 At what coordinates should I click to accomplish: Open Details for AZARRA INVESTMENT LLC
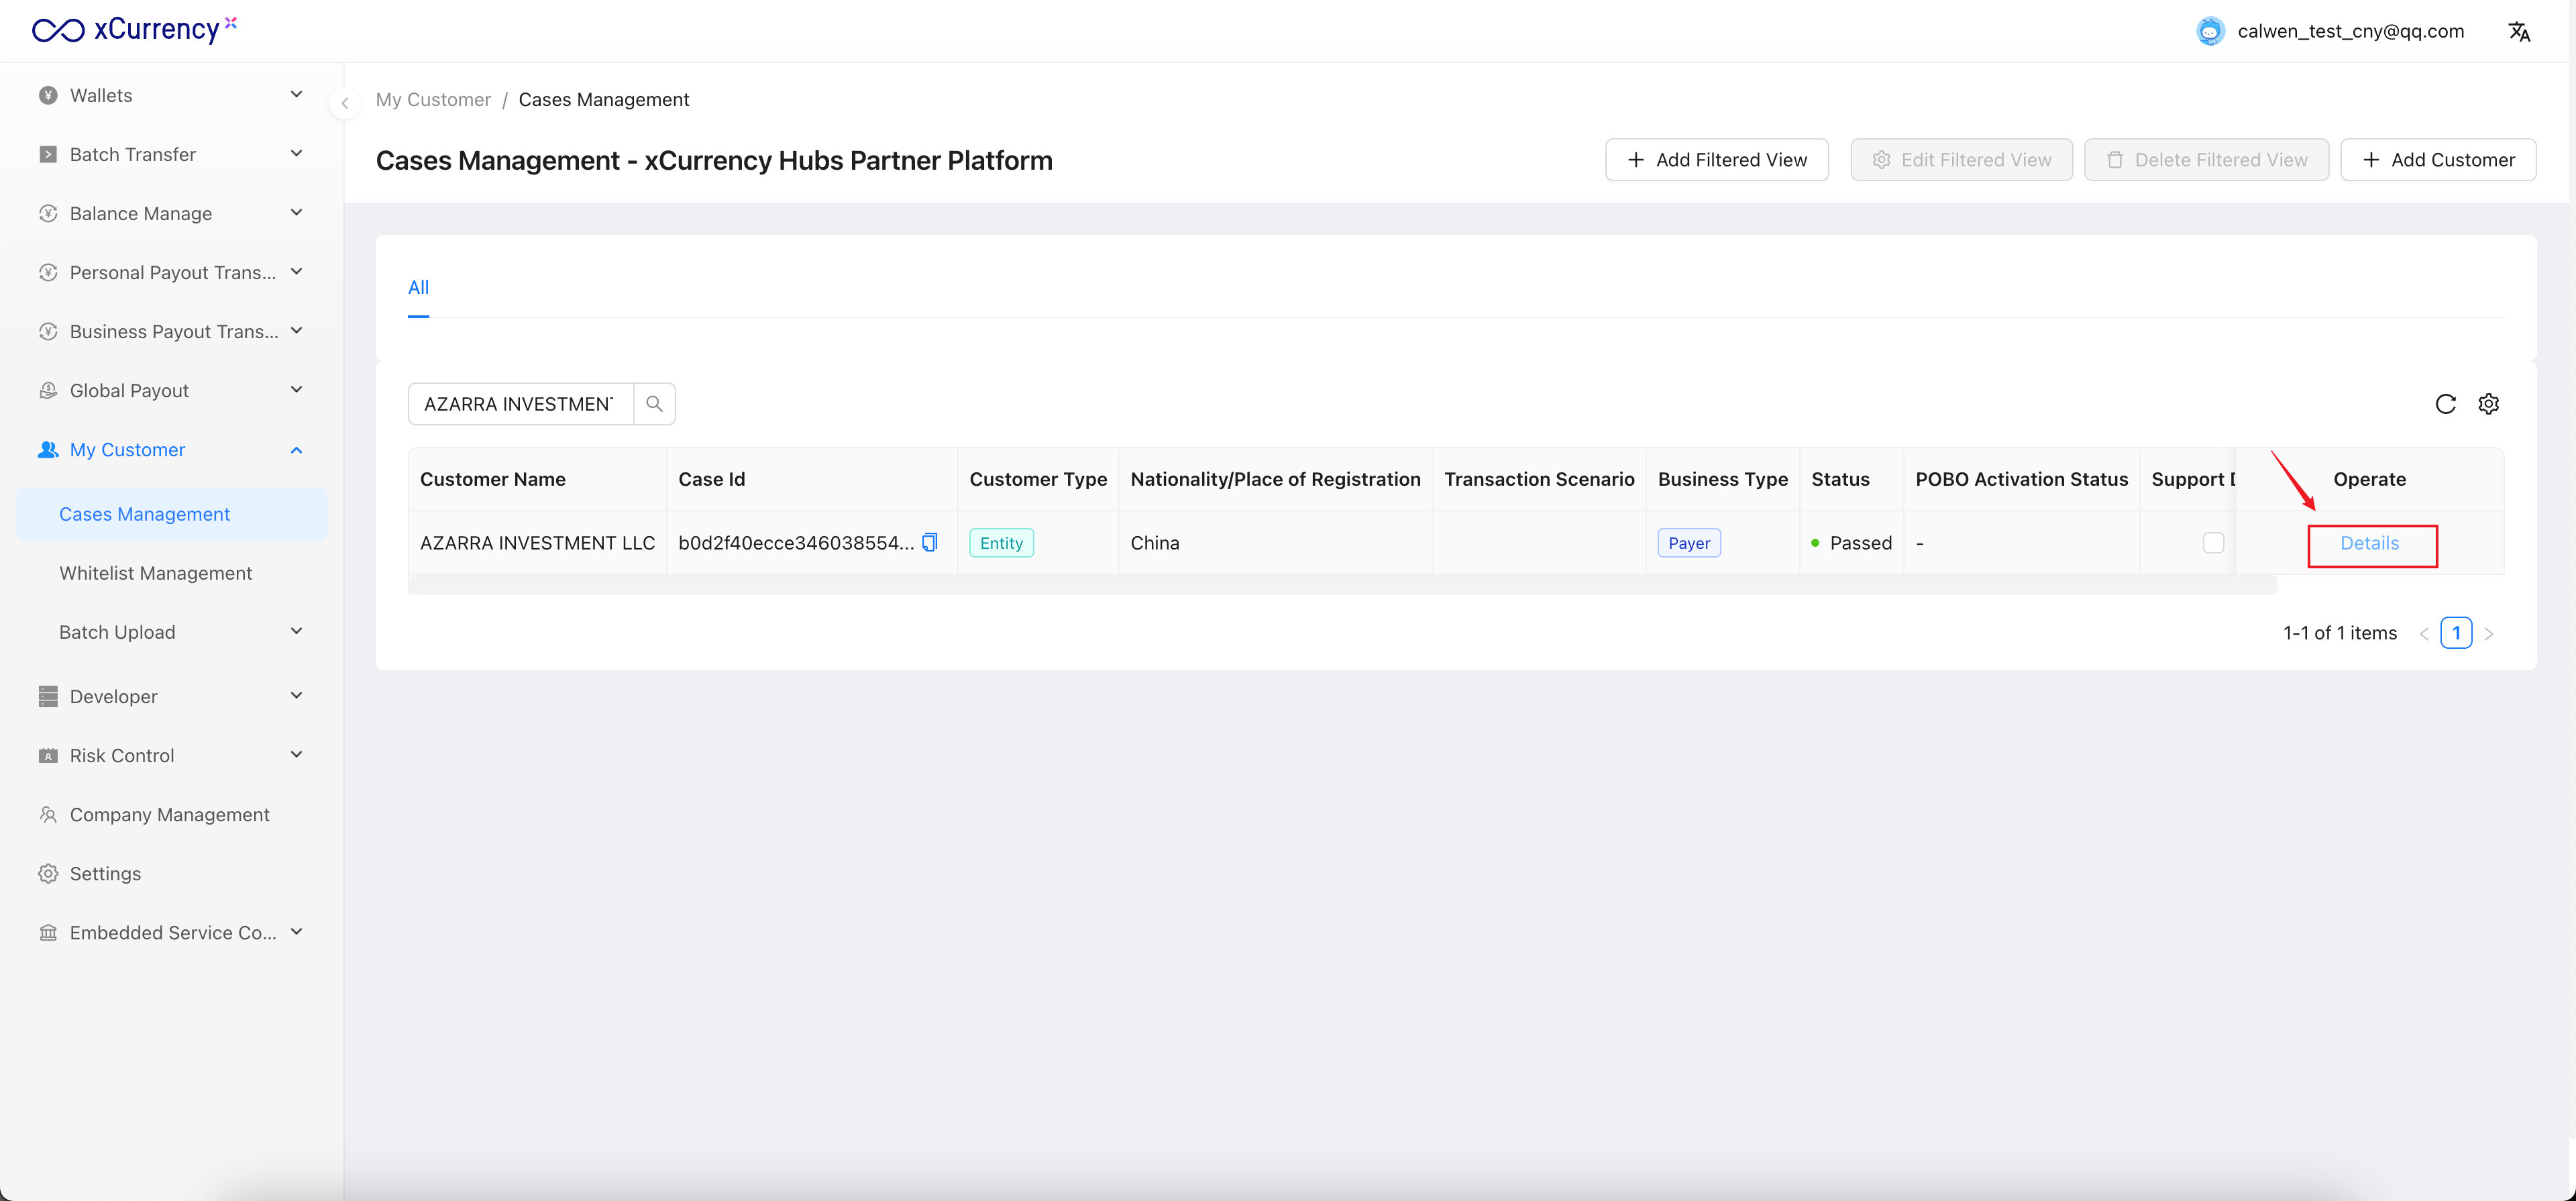(2369, 543)
